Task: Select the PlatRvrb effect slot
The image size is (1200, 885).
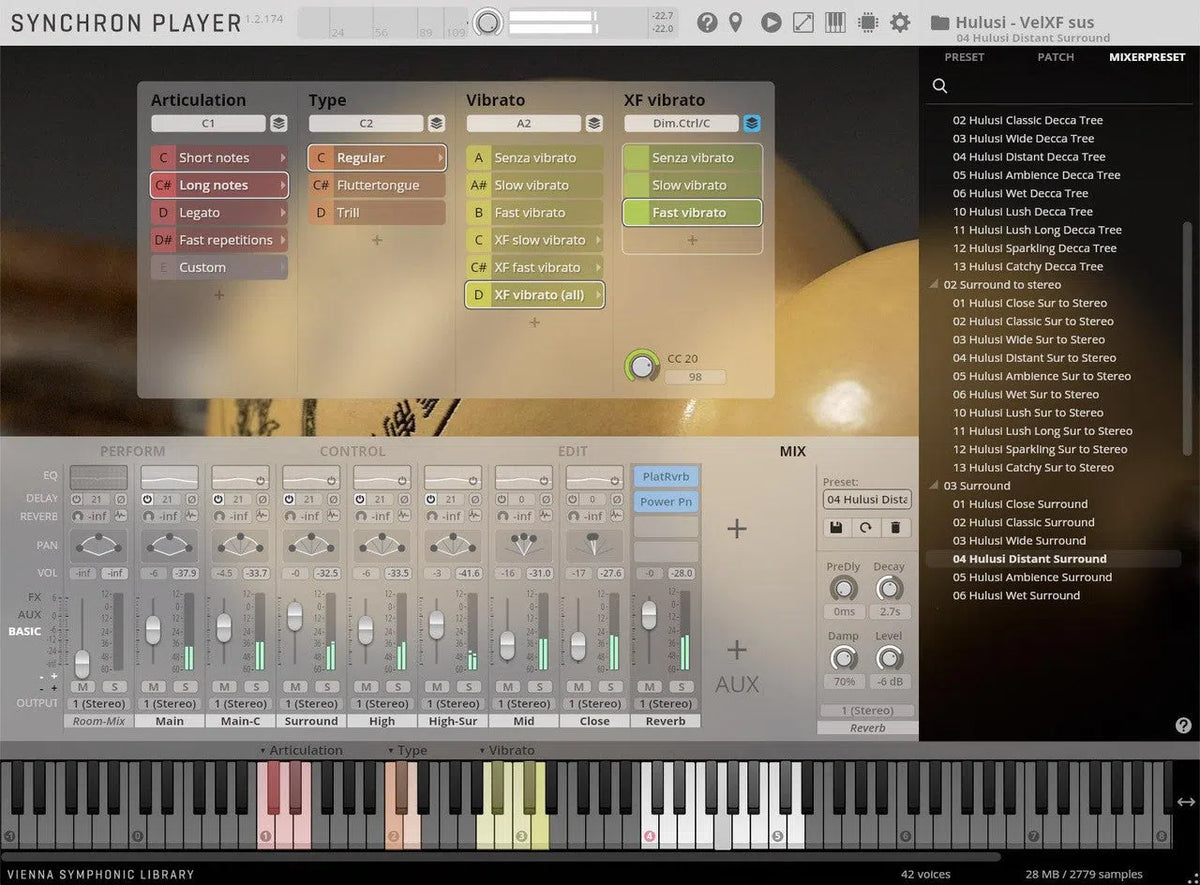Action: click(x=666, y=477)
